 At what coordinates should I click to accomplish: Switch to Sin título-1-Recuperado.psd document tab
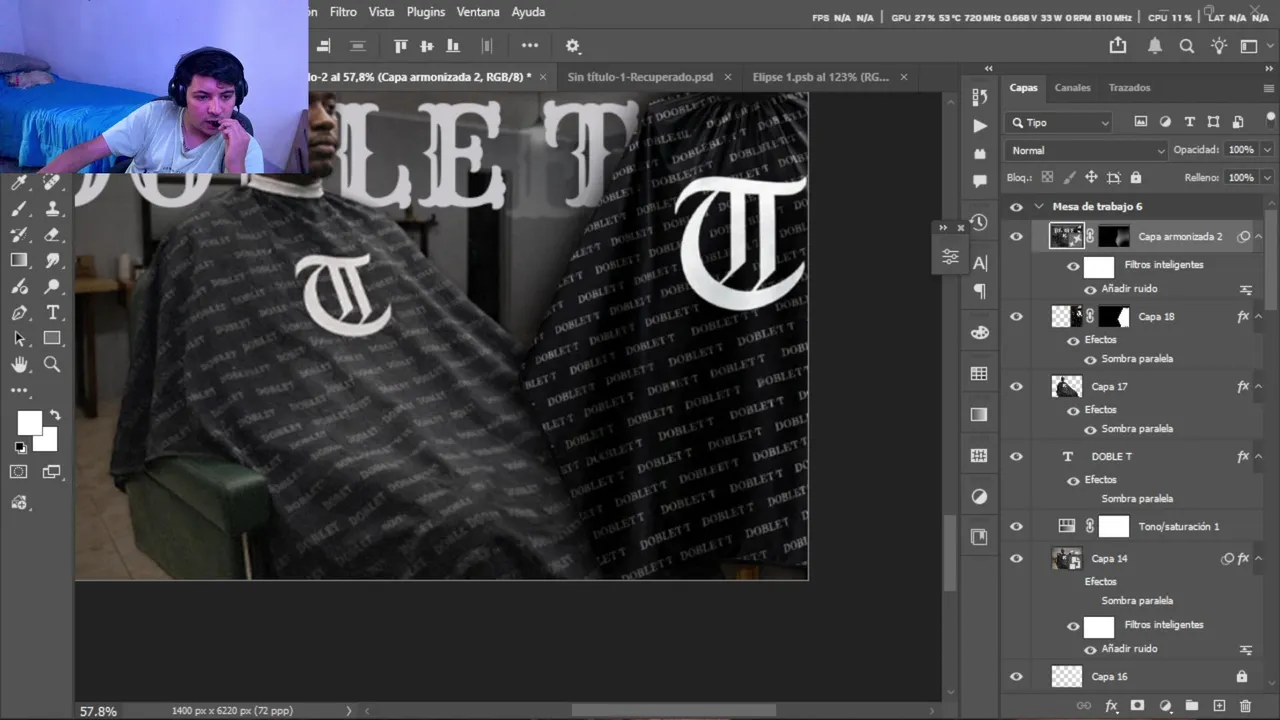tap(640, 77)
